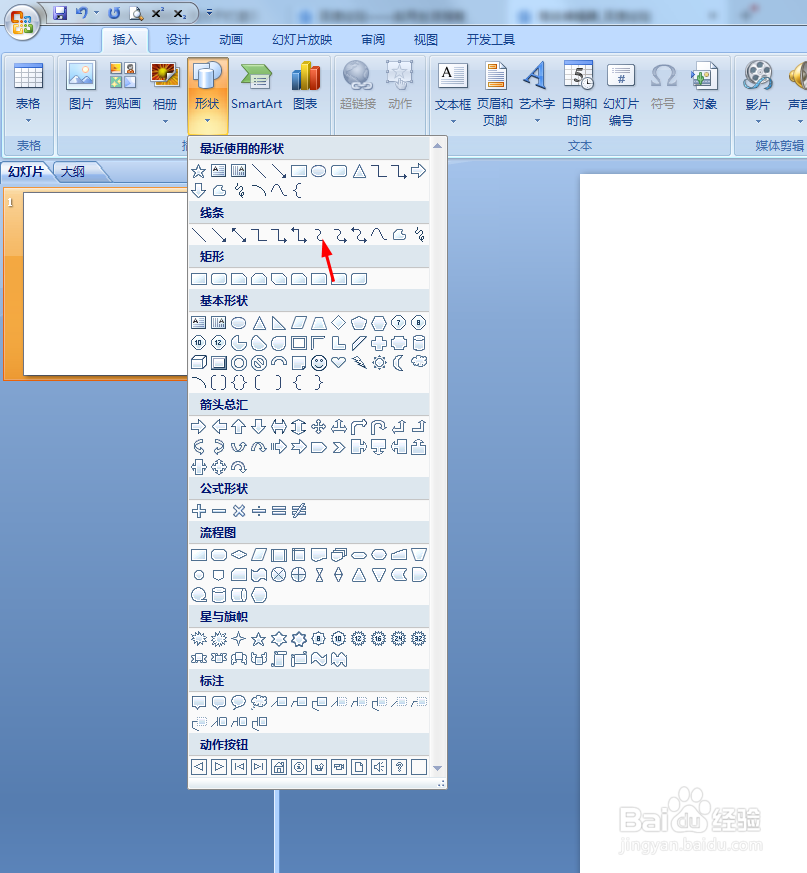Select the quad arrow in 箭头总汇
The image size is (807, 873).
click(x=319, y=427)
